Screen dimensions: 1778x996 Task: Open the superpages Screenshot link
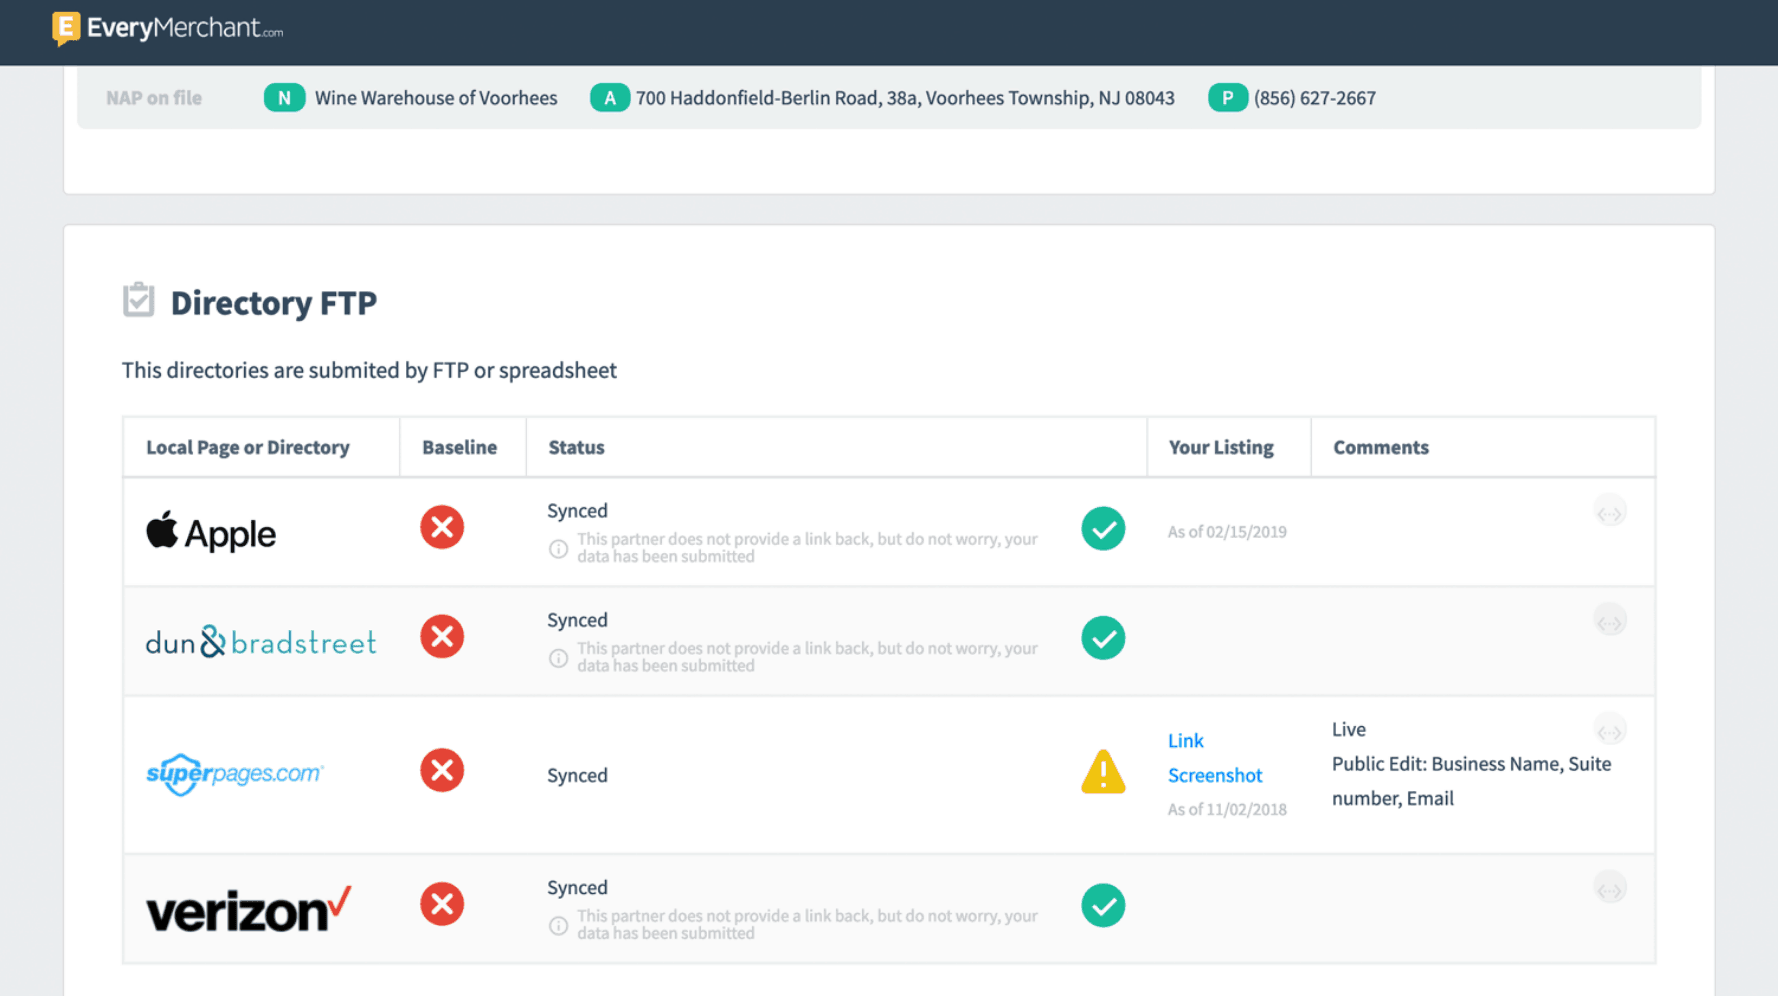tap(1215, 775)
